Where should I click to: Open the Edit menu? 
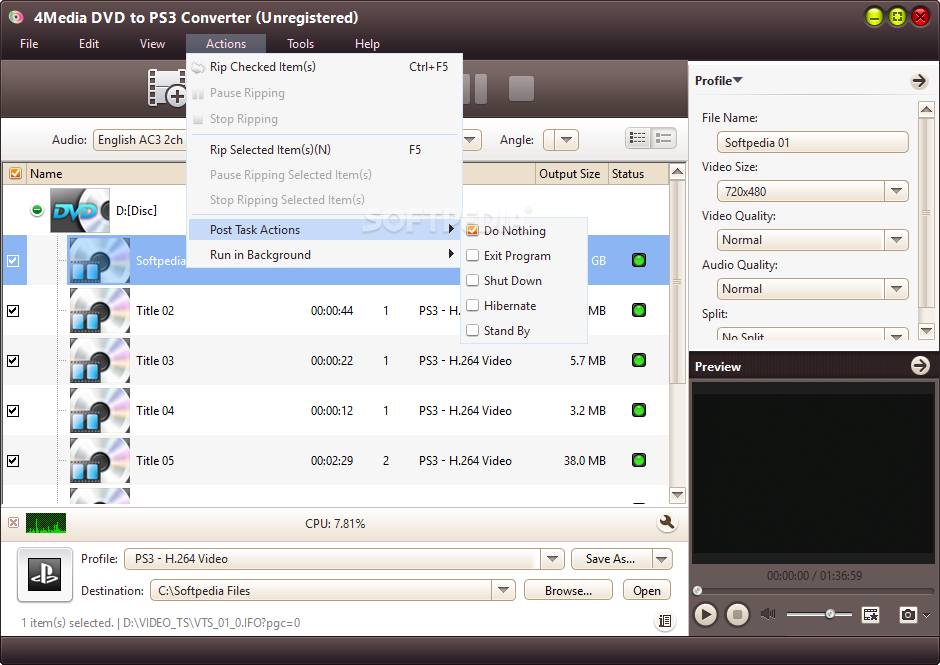pyautogui.click(x=89, y=44)
